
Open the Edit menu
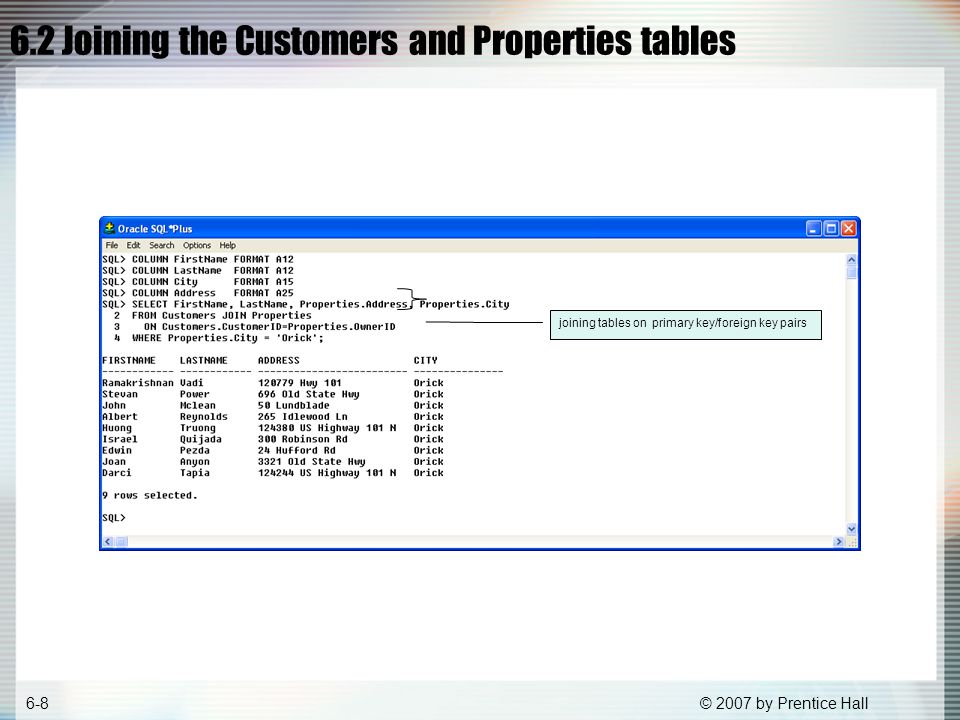133,246
